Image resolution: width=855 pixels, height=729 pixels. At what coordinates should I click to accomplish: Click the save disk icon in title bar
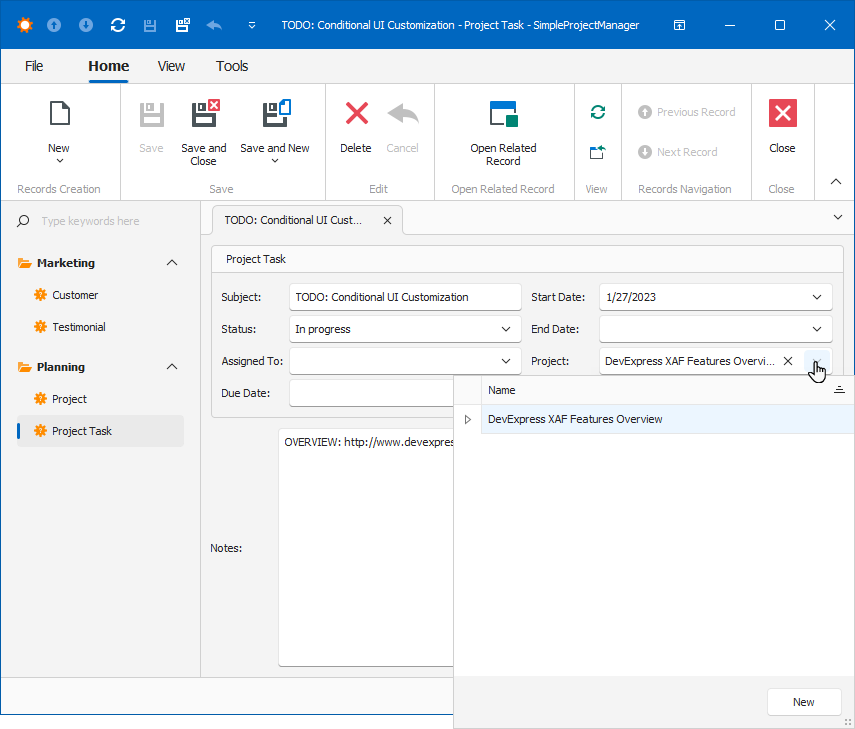pyautogui.click(x=150, y=25)
